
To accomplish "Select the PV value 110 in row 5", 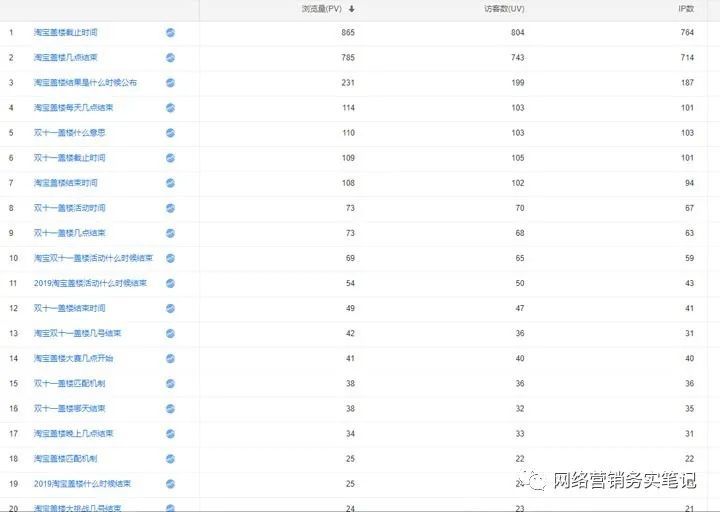I will (x=348, y=133).
